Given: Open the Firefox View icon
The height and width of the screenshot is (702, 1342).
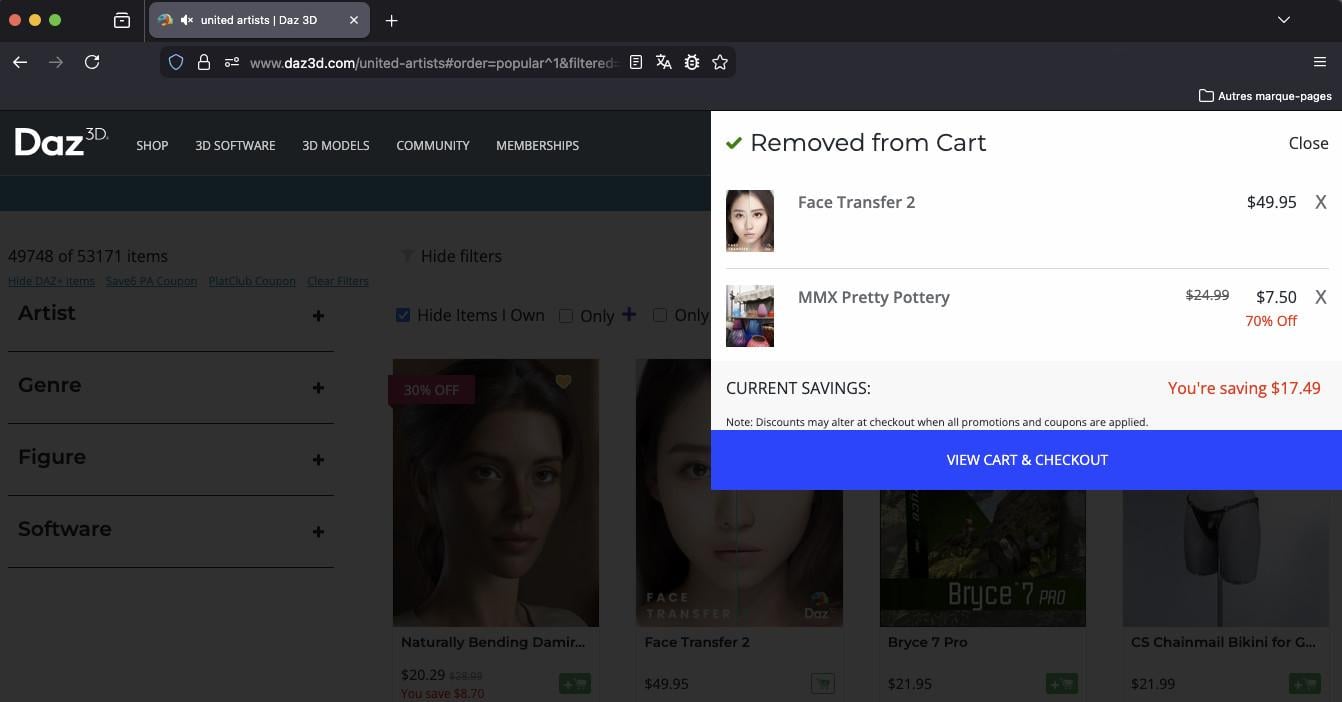Looking at the screenshot, I should [122, 20].
